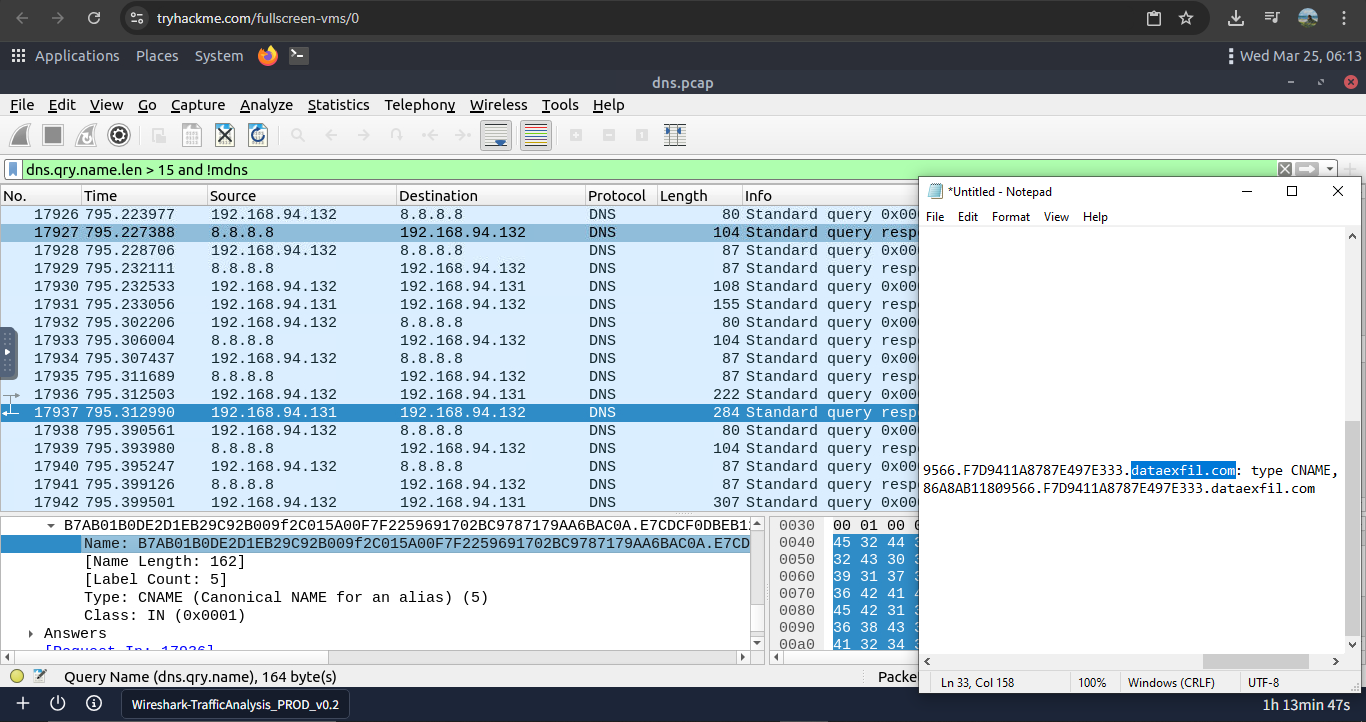Open Notepad's Format menu
Screen dimensions: 1366x722
(x=1010, y=217)
